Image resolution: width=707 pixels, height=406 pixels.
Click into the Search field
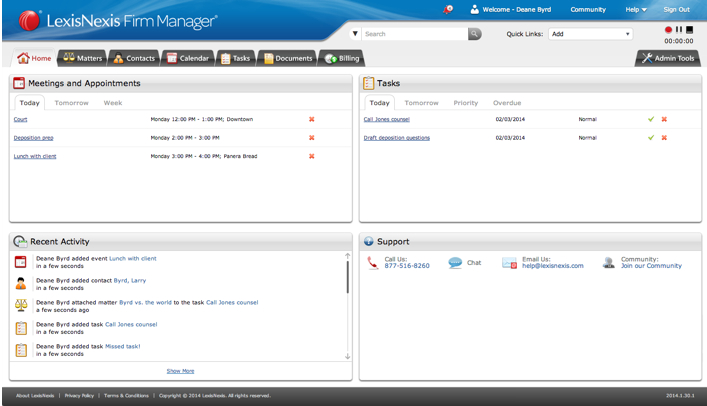(415, 34)
